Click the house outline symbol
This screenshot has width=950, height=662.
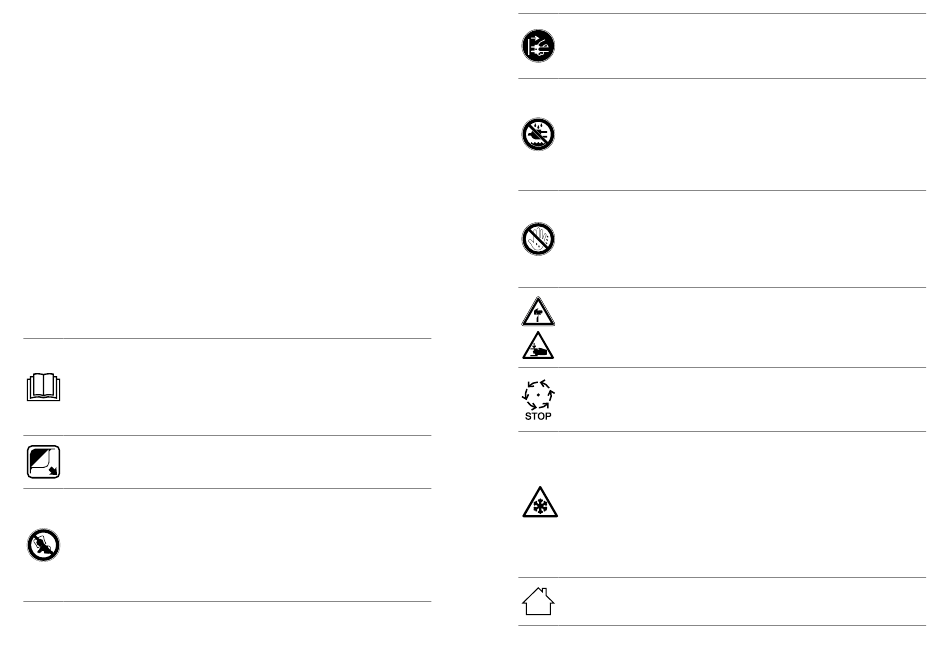538,602
